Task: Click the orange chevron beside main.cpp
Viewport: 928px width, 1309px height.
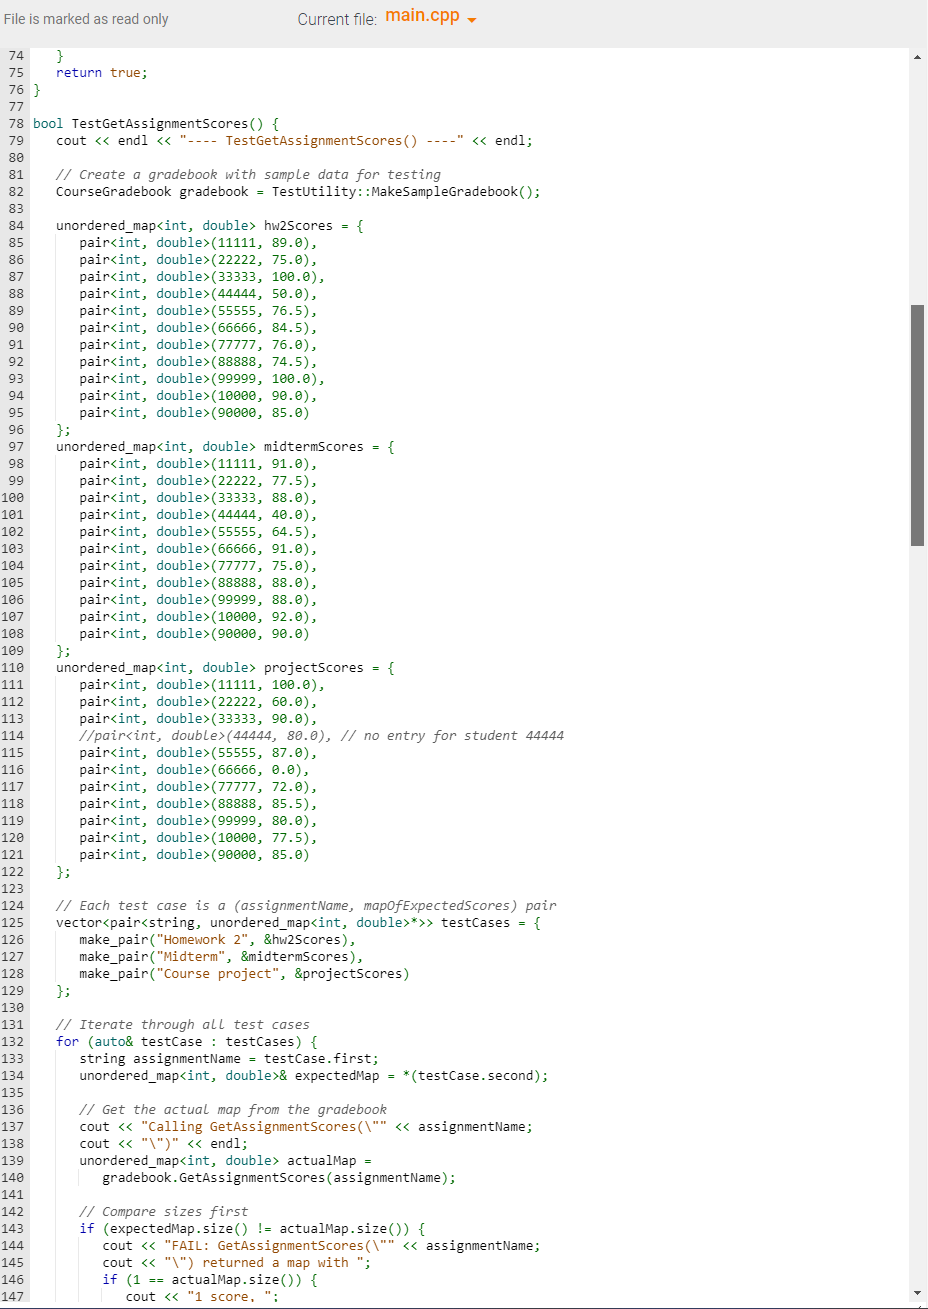Action: click(x=470, y=18)
